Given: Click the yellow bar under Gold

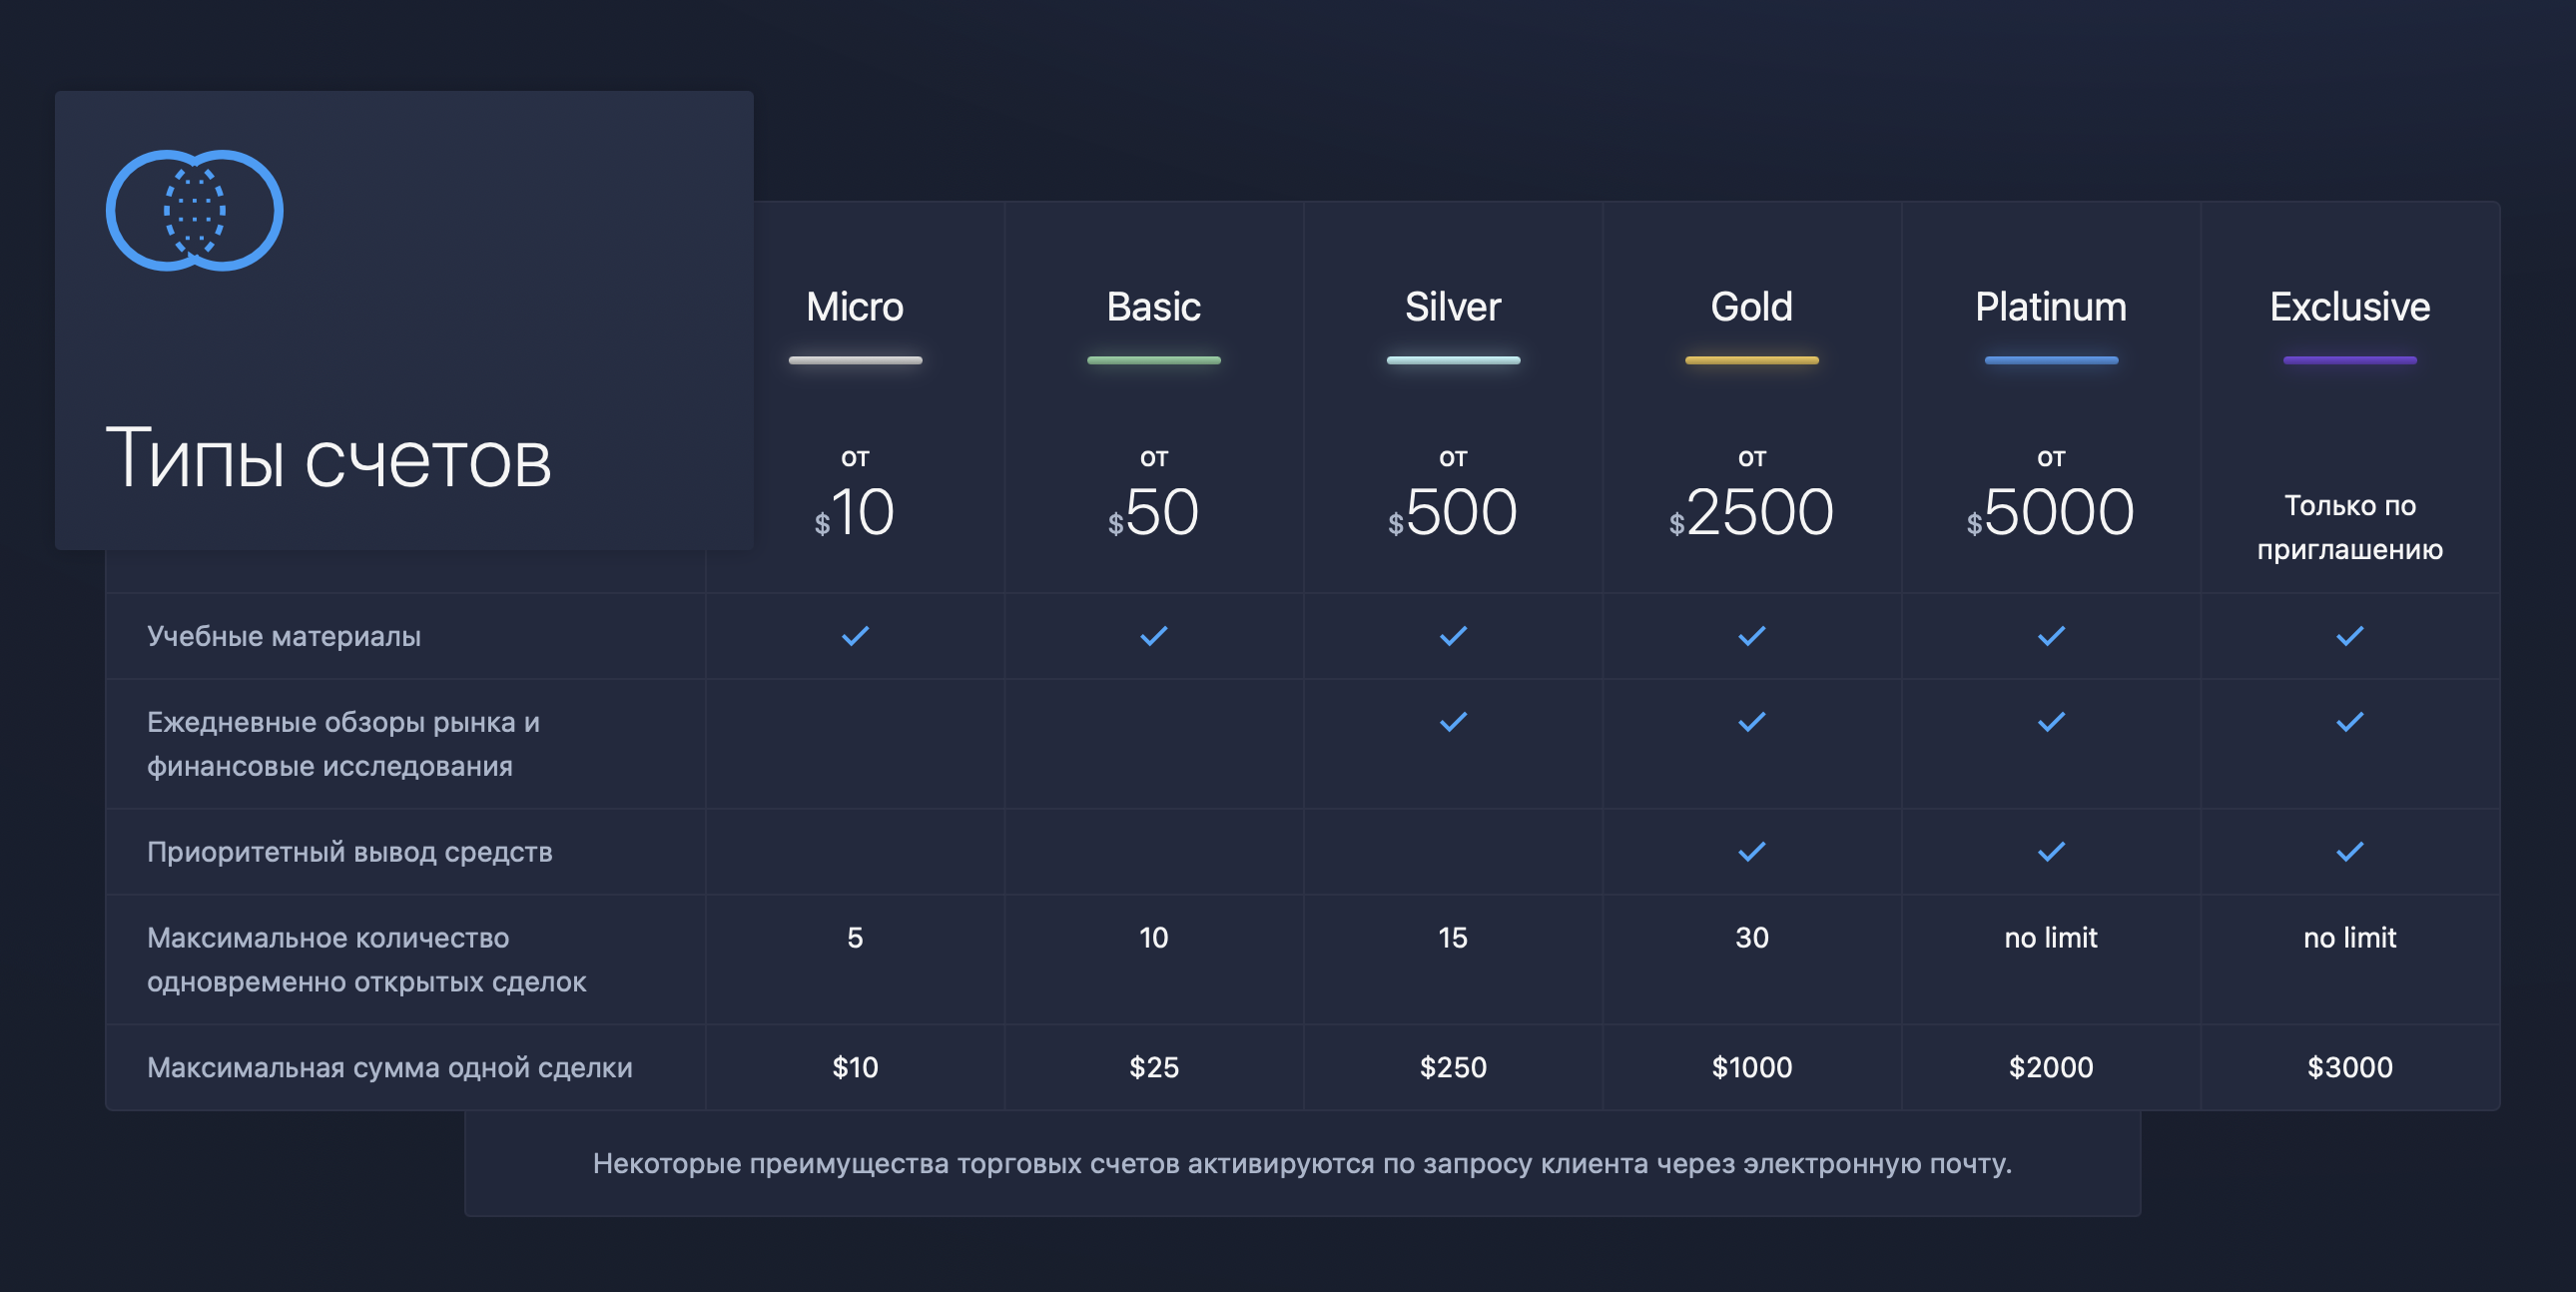Looking at the screenshot, I should tap(1751, 360).
